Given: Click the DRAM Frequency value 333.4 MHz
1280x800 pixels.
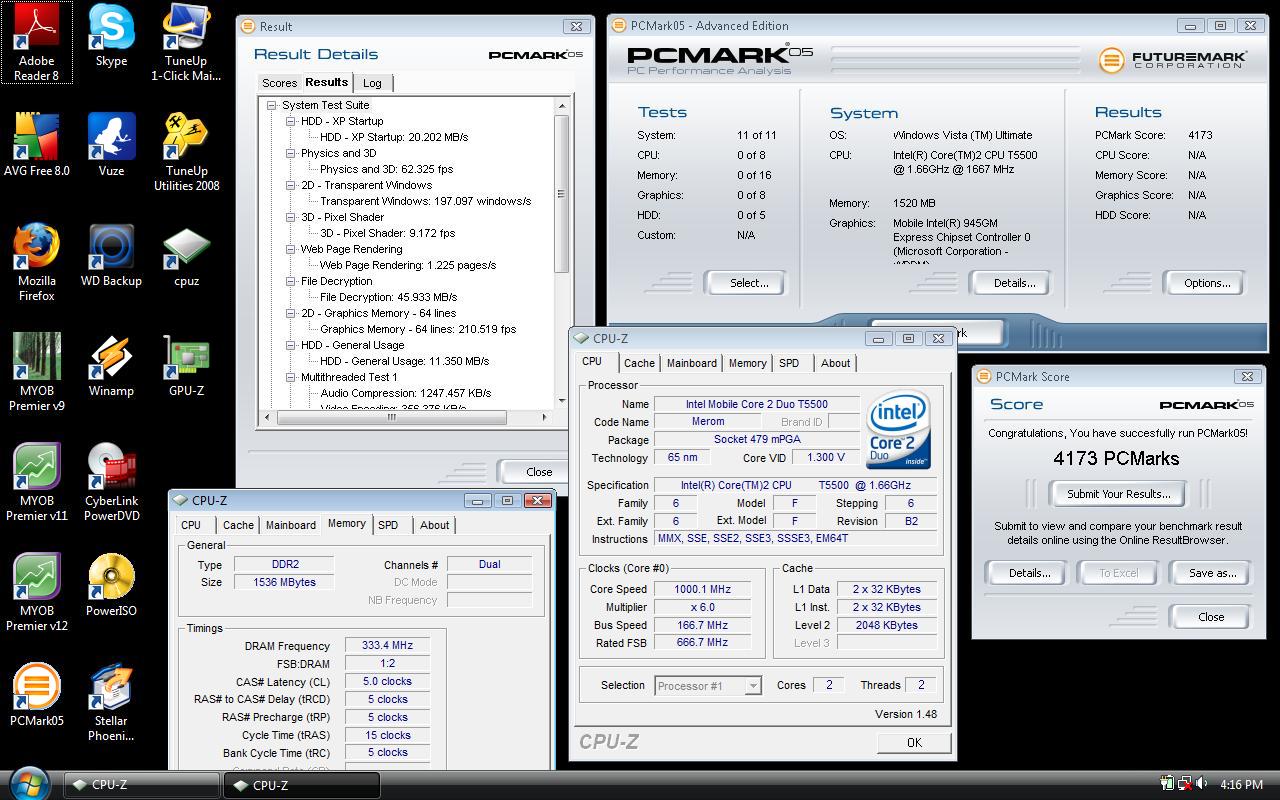Looking at the screenshot, I should [x=387, y=646].
